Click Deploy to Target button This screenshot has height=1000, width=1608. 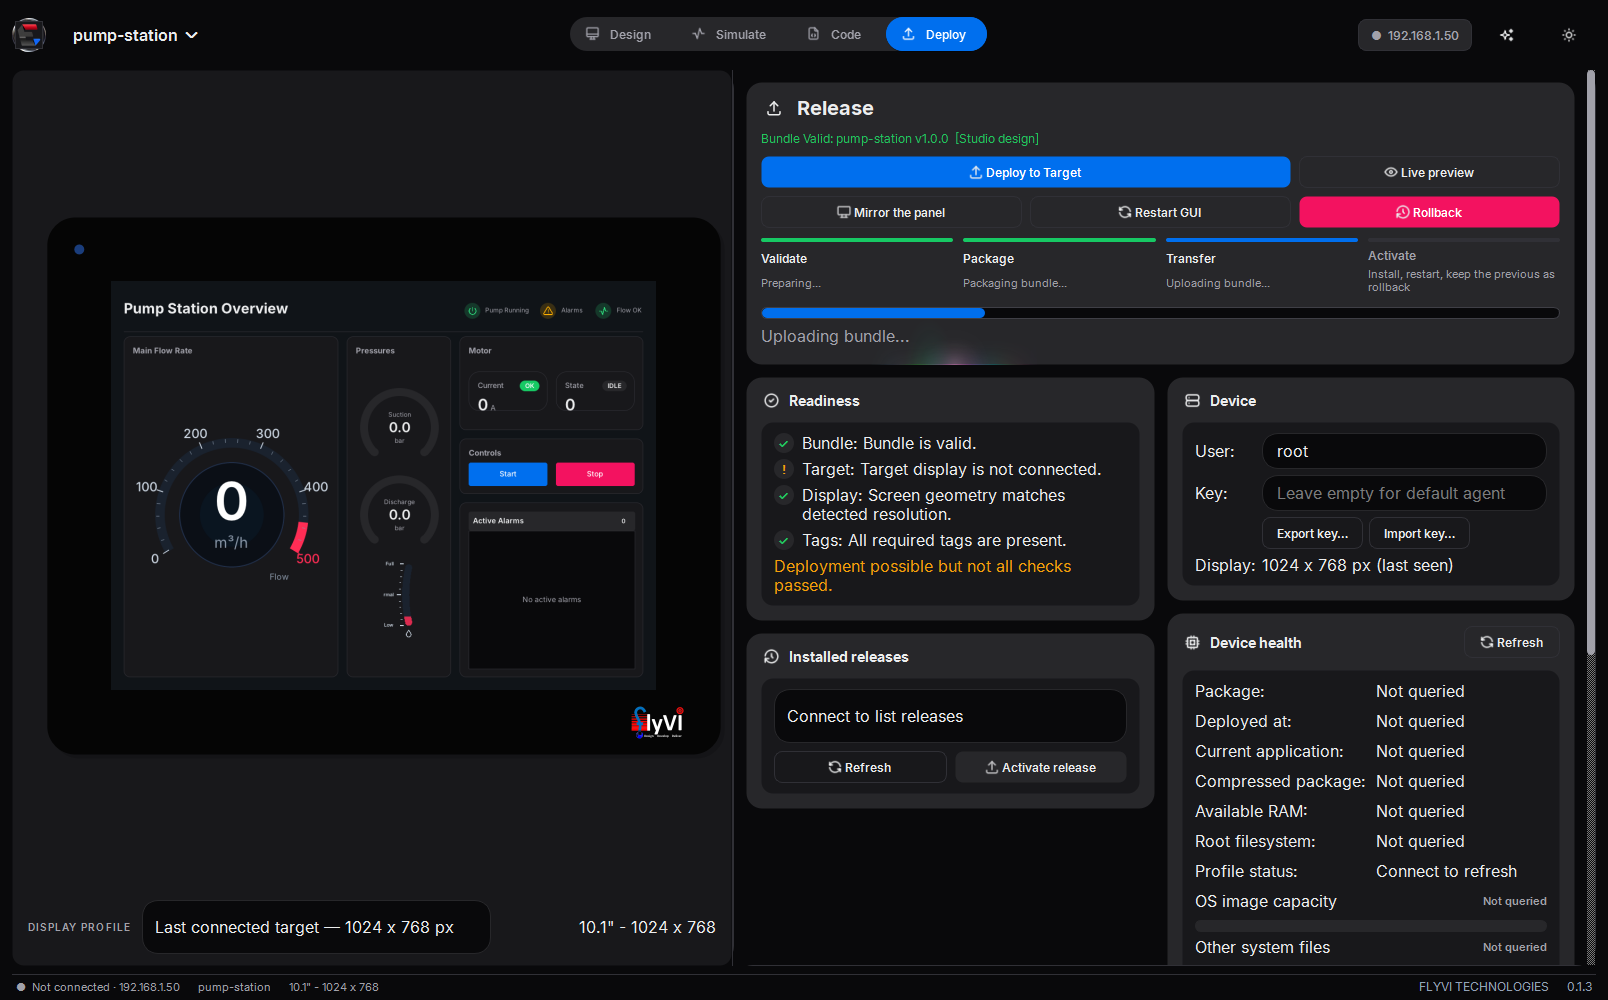point(1025,172)
